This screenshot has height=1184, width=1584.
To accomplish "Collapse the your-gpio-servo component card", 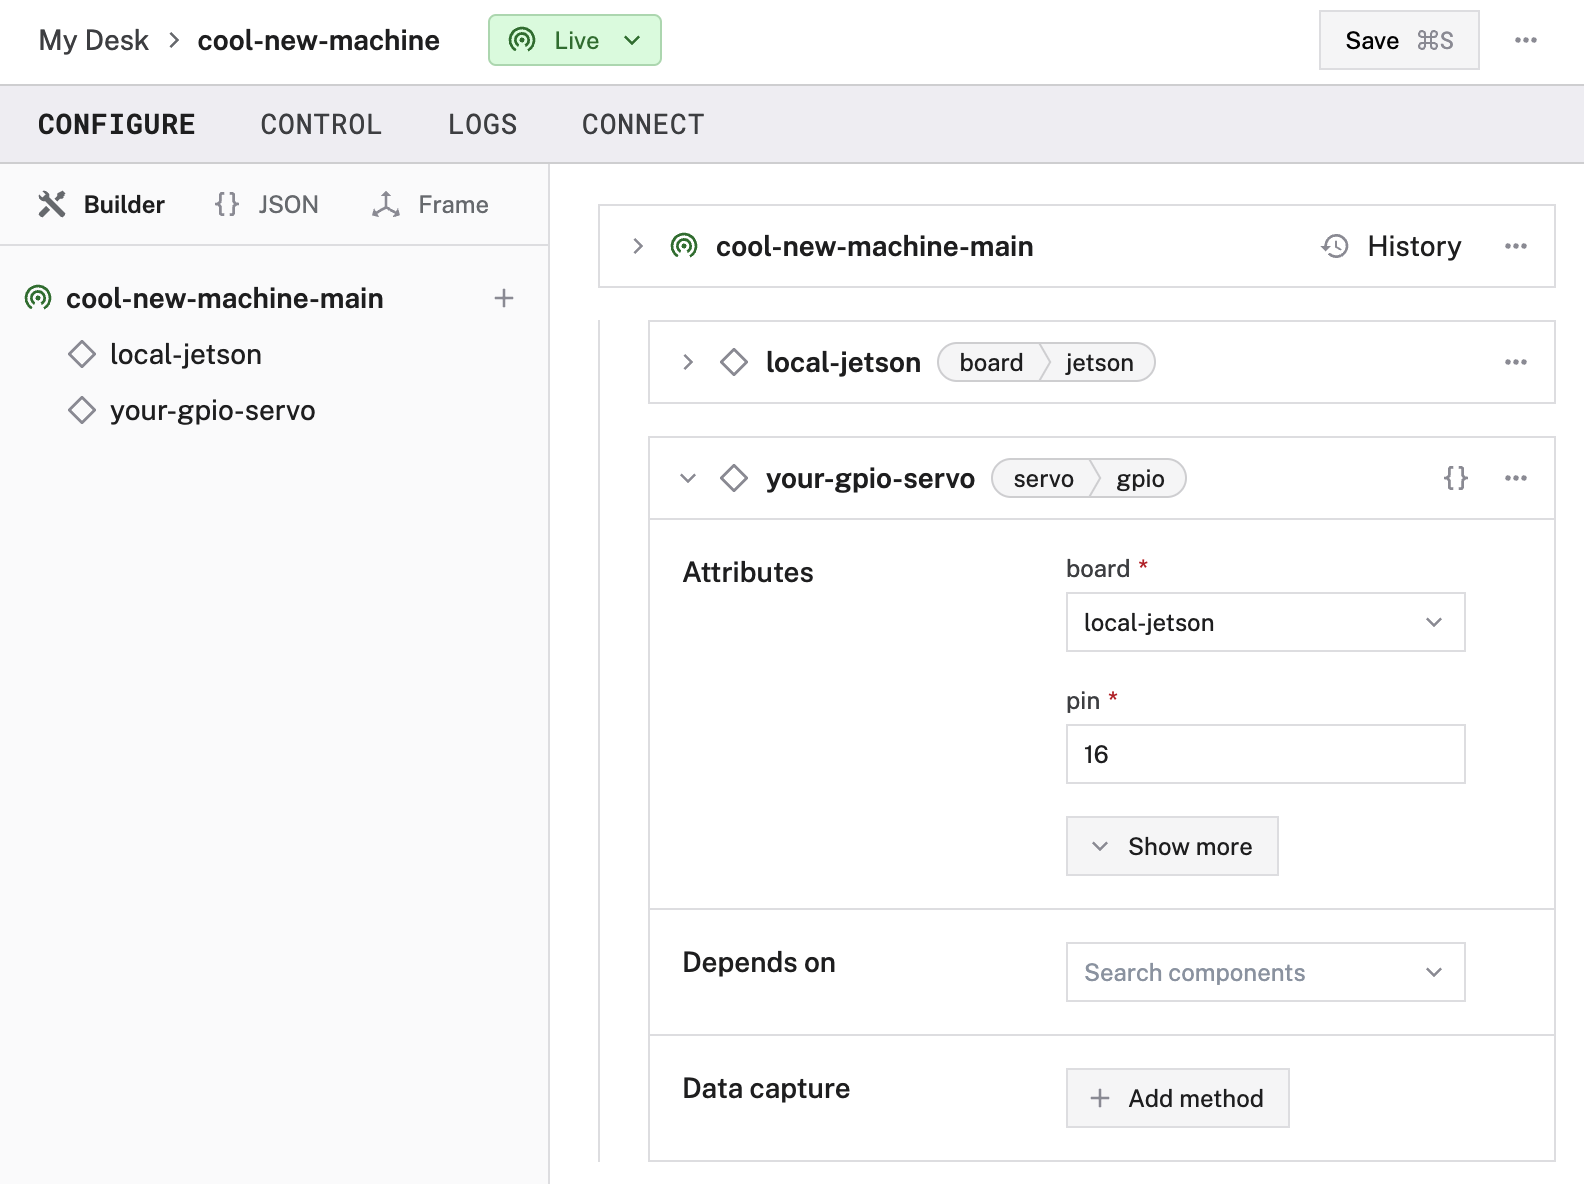I will point(688,478).
